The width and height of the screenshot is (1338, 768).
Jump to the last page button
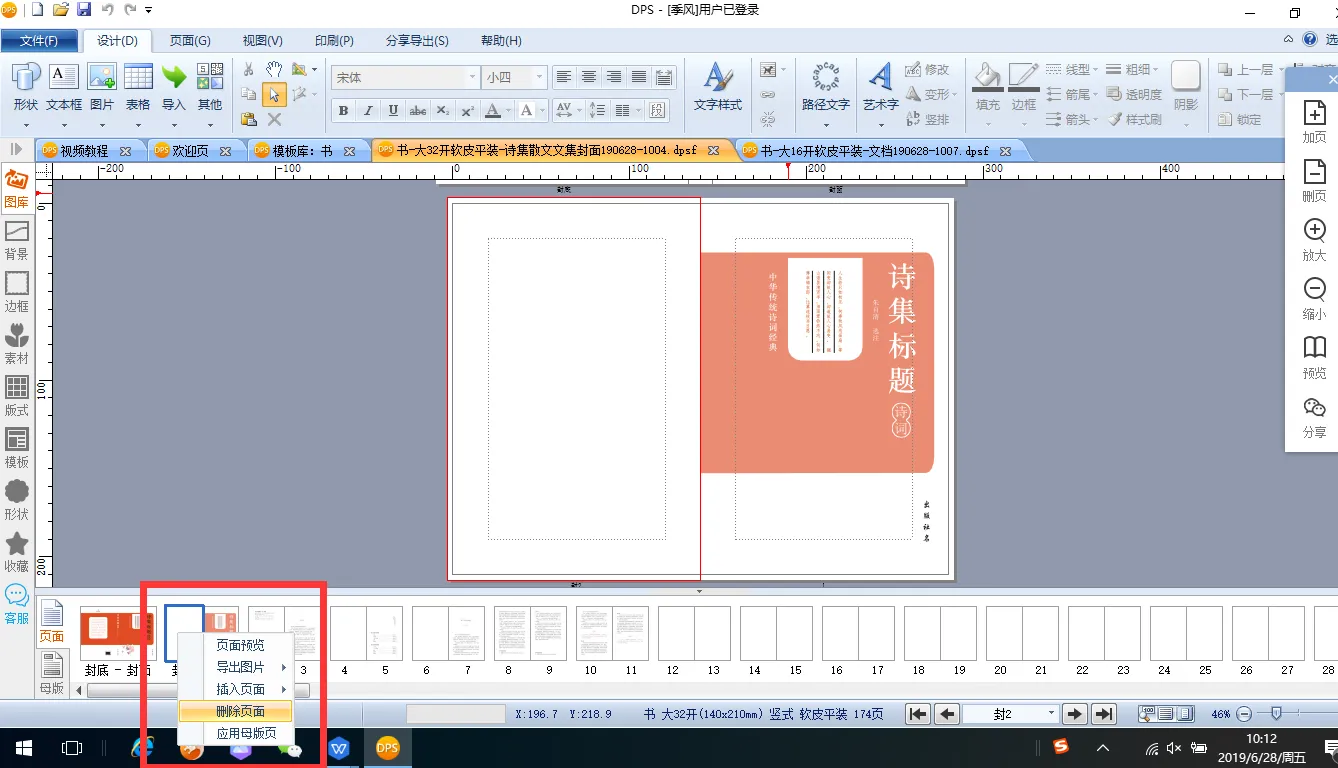[x=1103, y=714]
